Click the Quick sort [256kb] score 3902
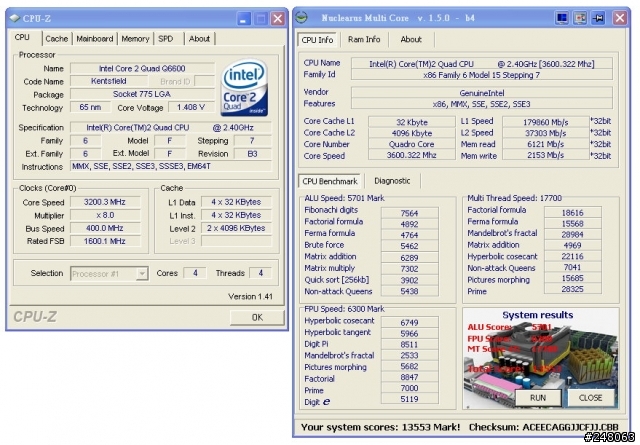The height and width of the screenshot is (445, 640). (x=409, y=280)
